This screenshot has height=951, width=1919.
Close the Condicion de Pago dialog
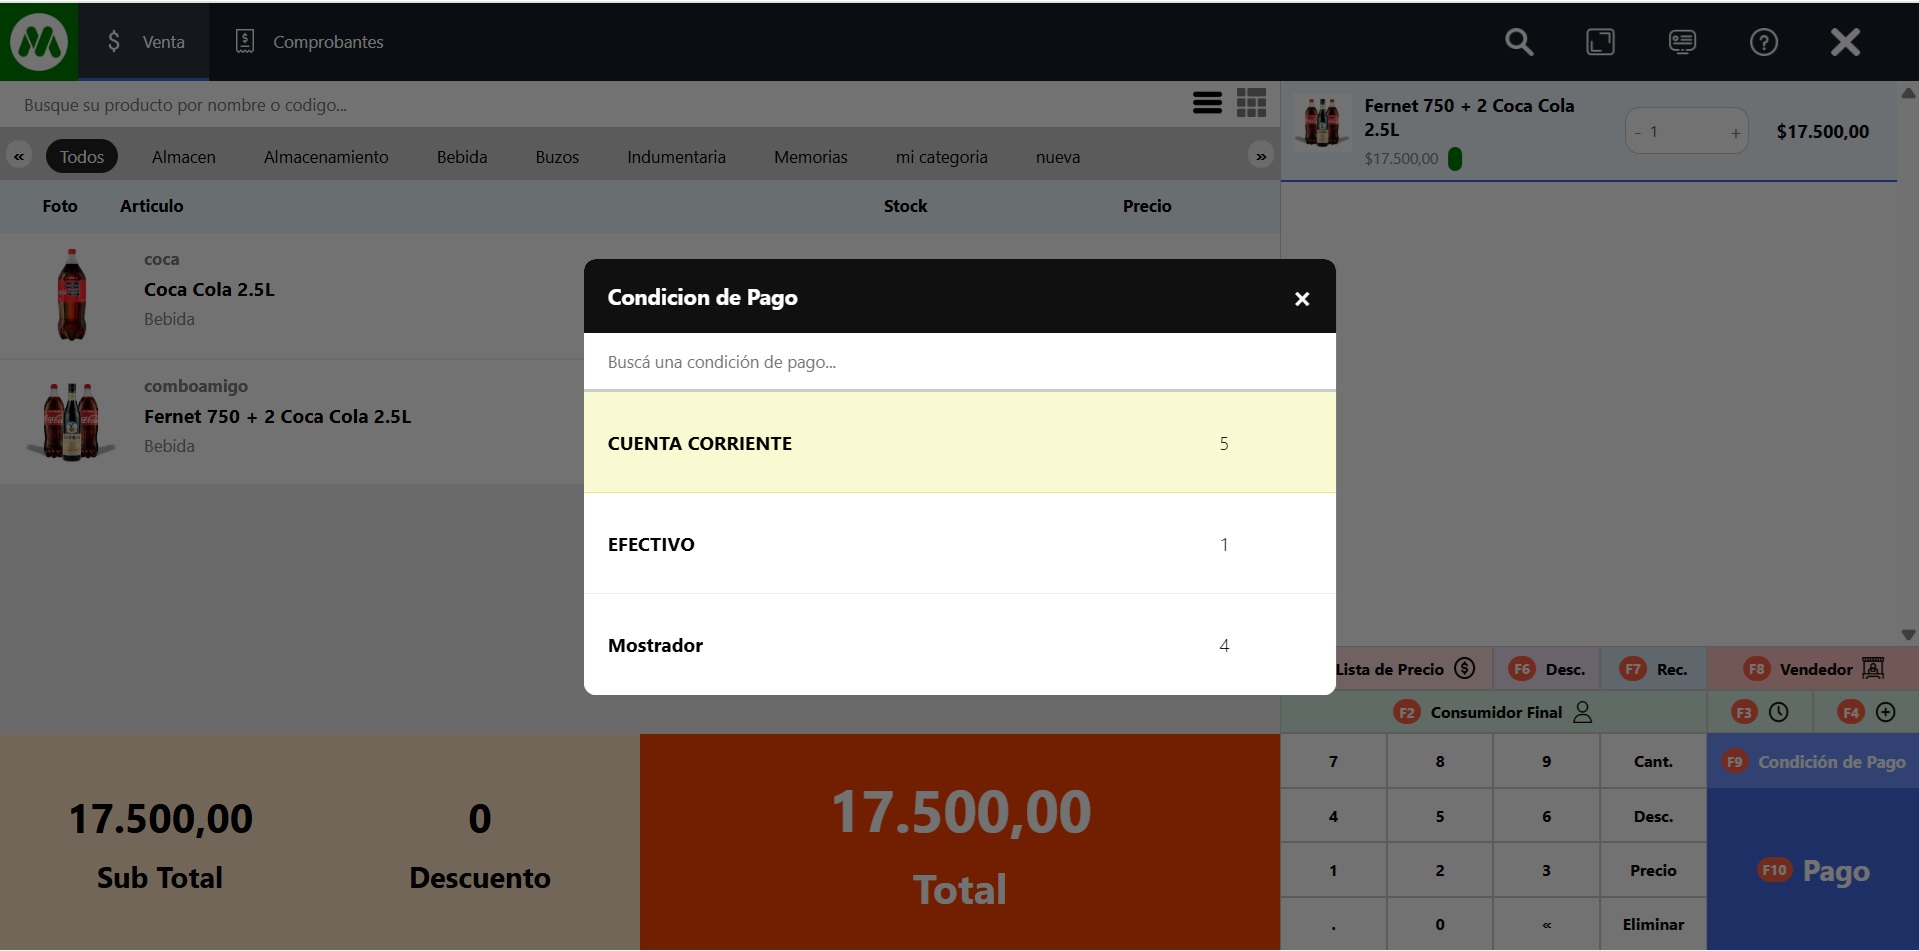(1301, 299)
